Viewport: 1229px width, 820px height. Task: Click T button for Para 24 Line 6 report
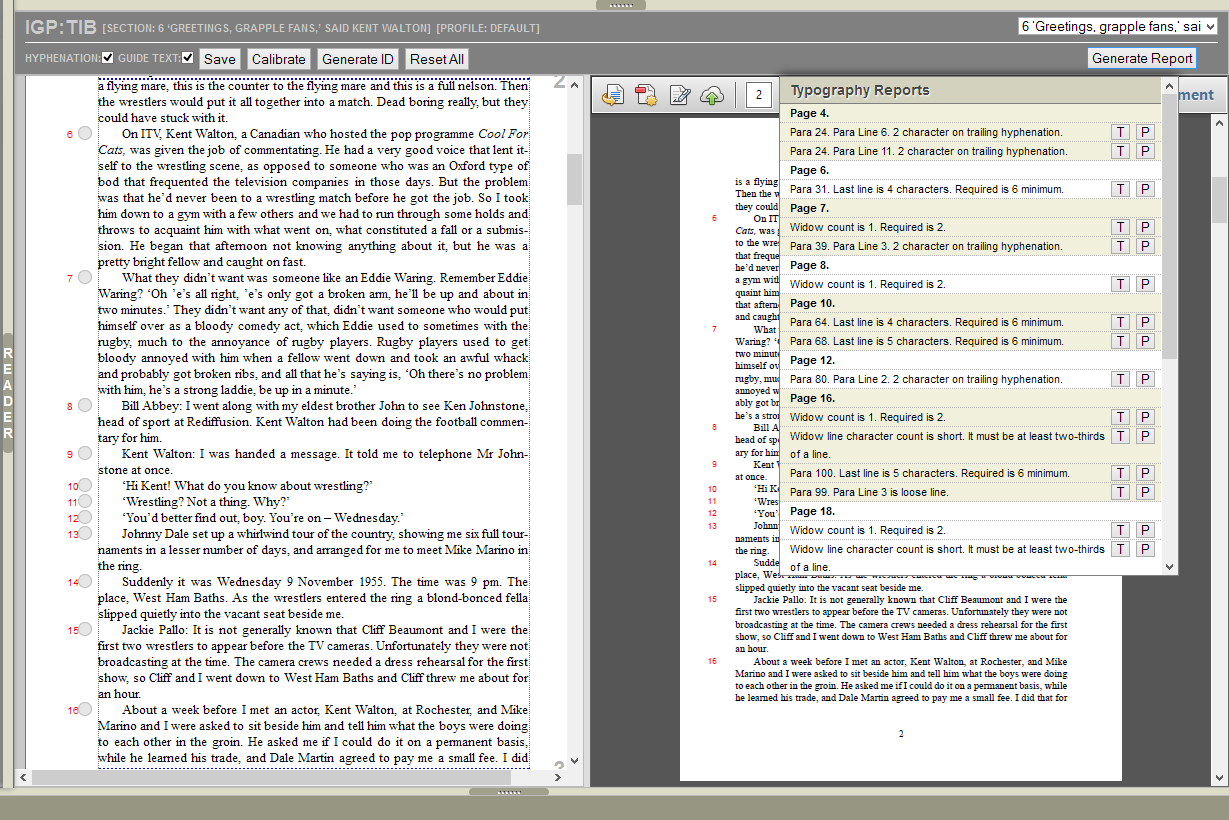click(x=1121, y=132)
